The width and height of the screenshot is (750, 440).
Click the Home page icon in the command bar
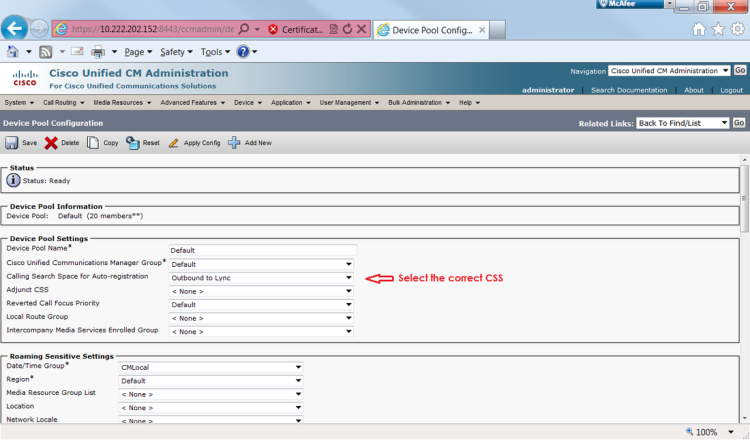13,52
